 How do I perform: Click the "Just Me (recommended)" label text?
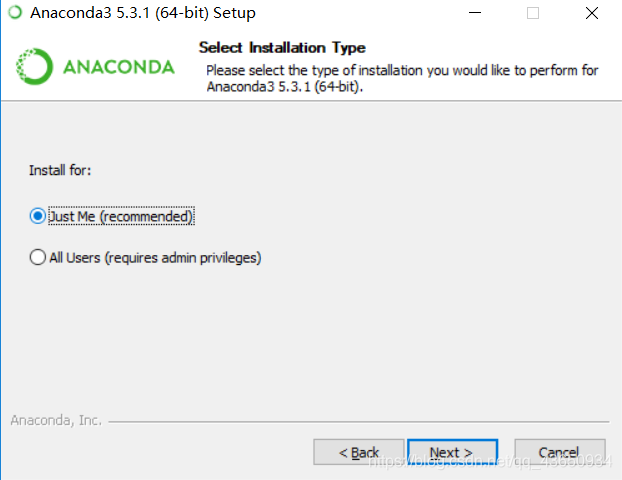[121, 216]
